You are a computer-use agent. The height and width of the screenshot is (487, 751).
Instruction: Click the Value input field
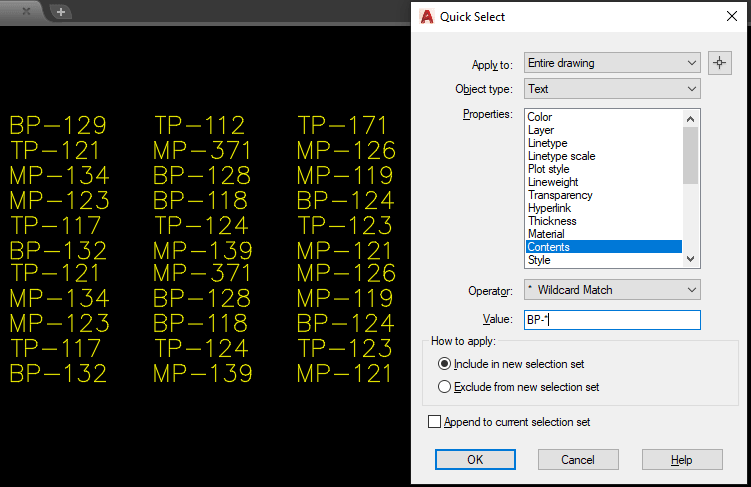point(612,320)
